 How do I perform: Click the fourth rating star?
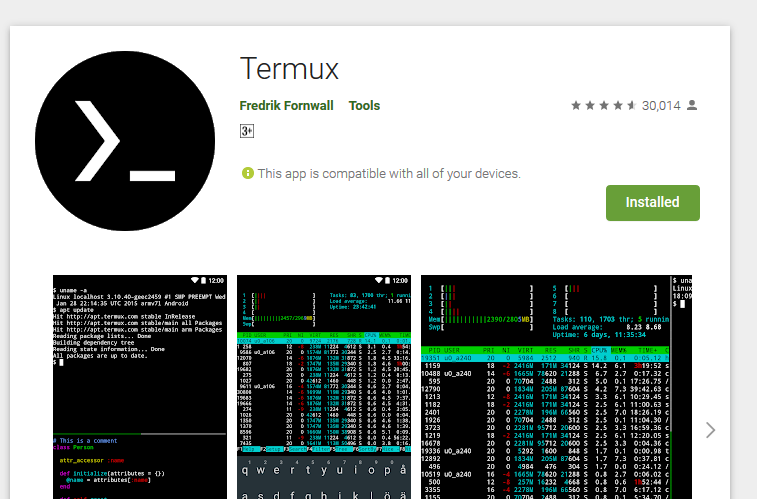[617, 105]
